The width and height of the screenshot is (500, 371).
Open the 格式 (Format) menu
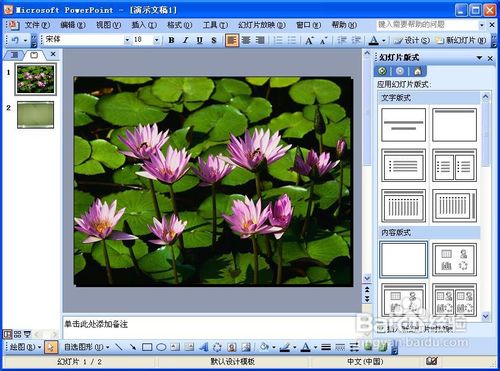179,25
